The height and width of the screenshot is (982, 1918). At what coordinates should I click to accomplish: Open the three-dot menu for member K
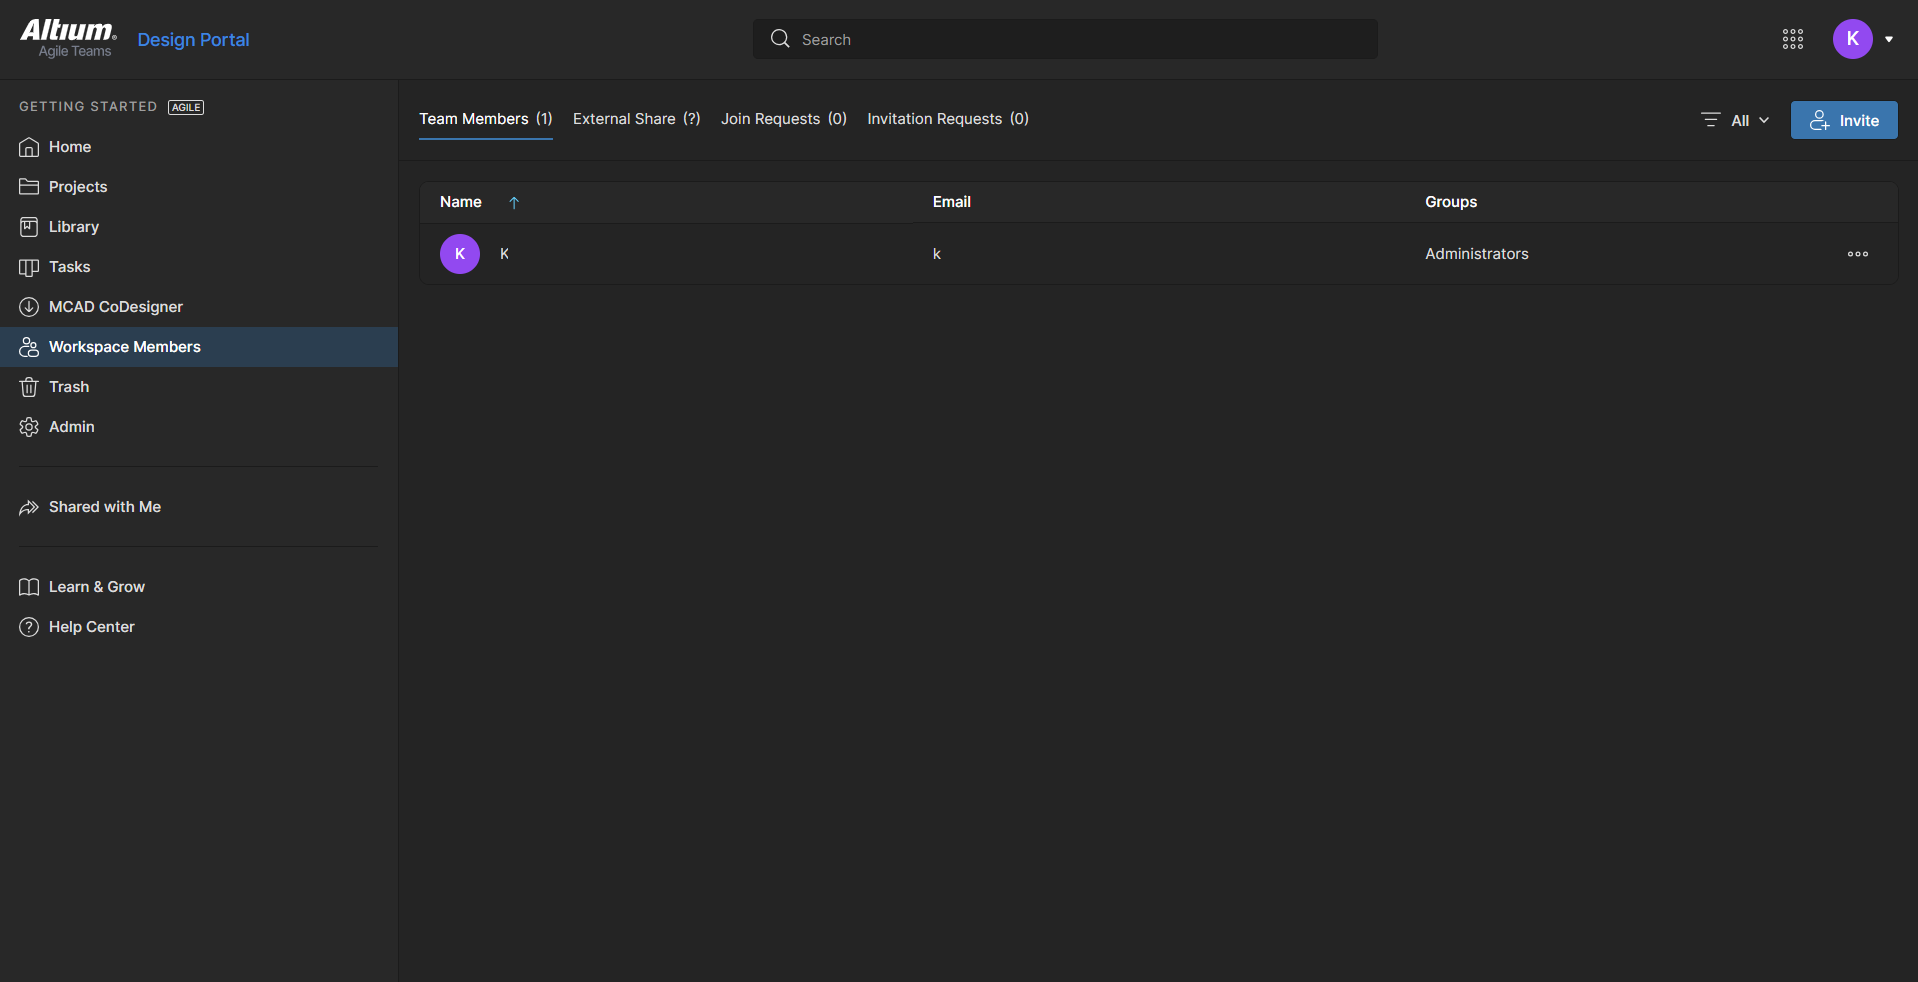(1858, 254)
